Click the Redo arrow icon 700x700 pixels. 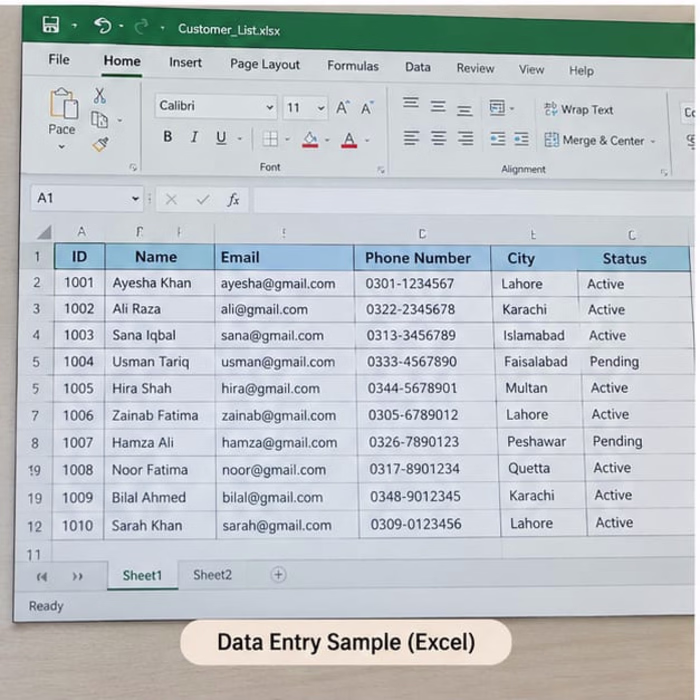point(141,27)
